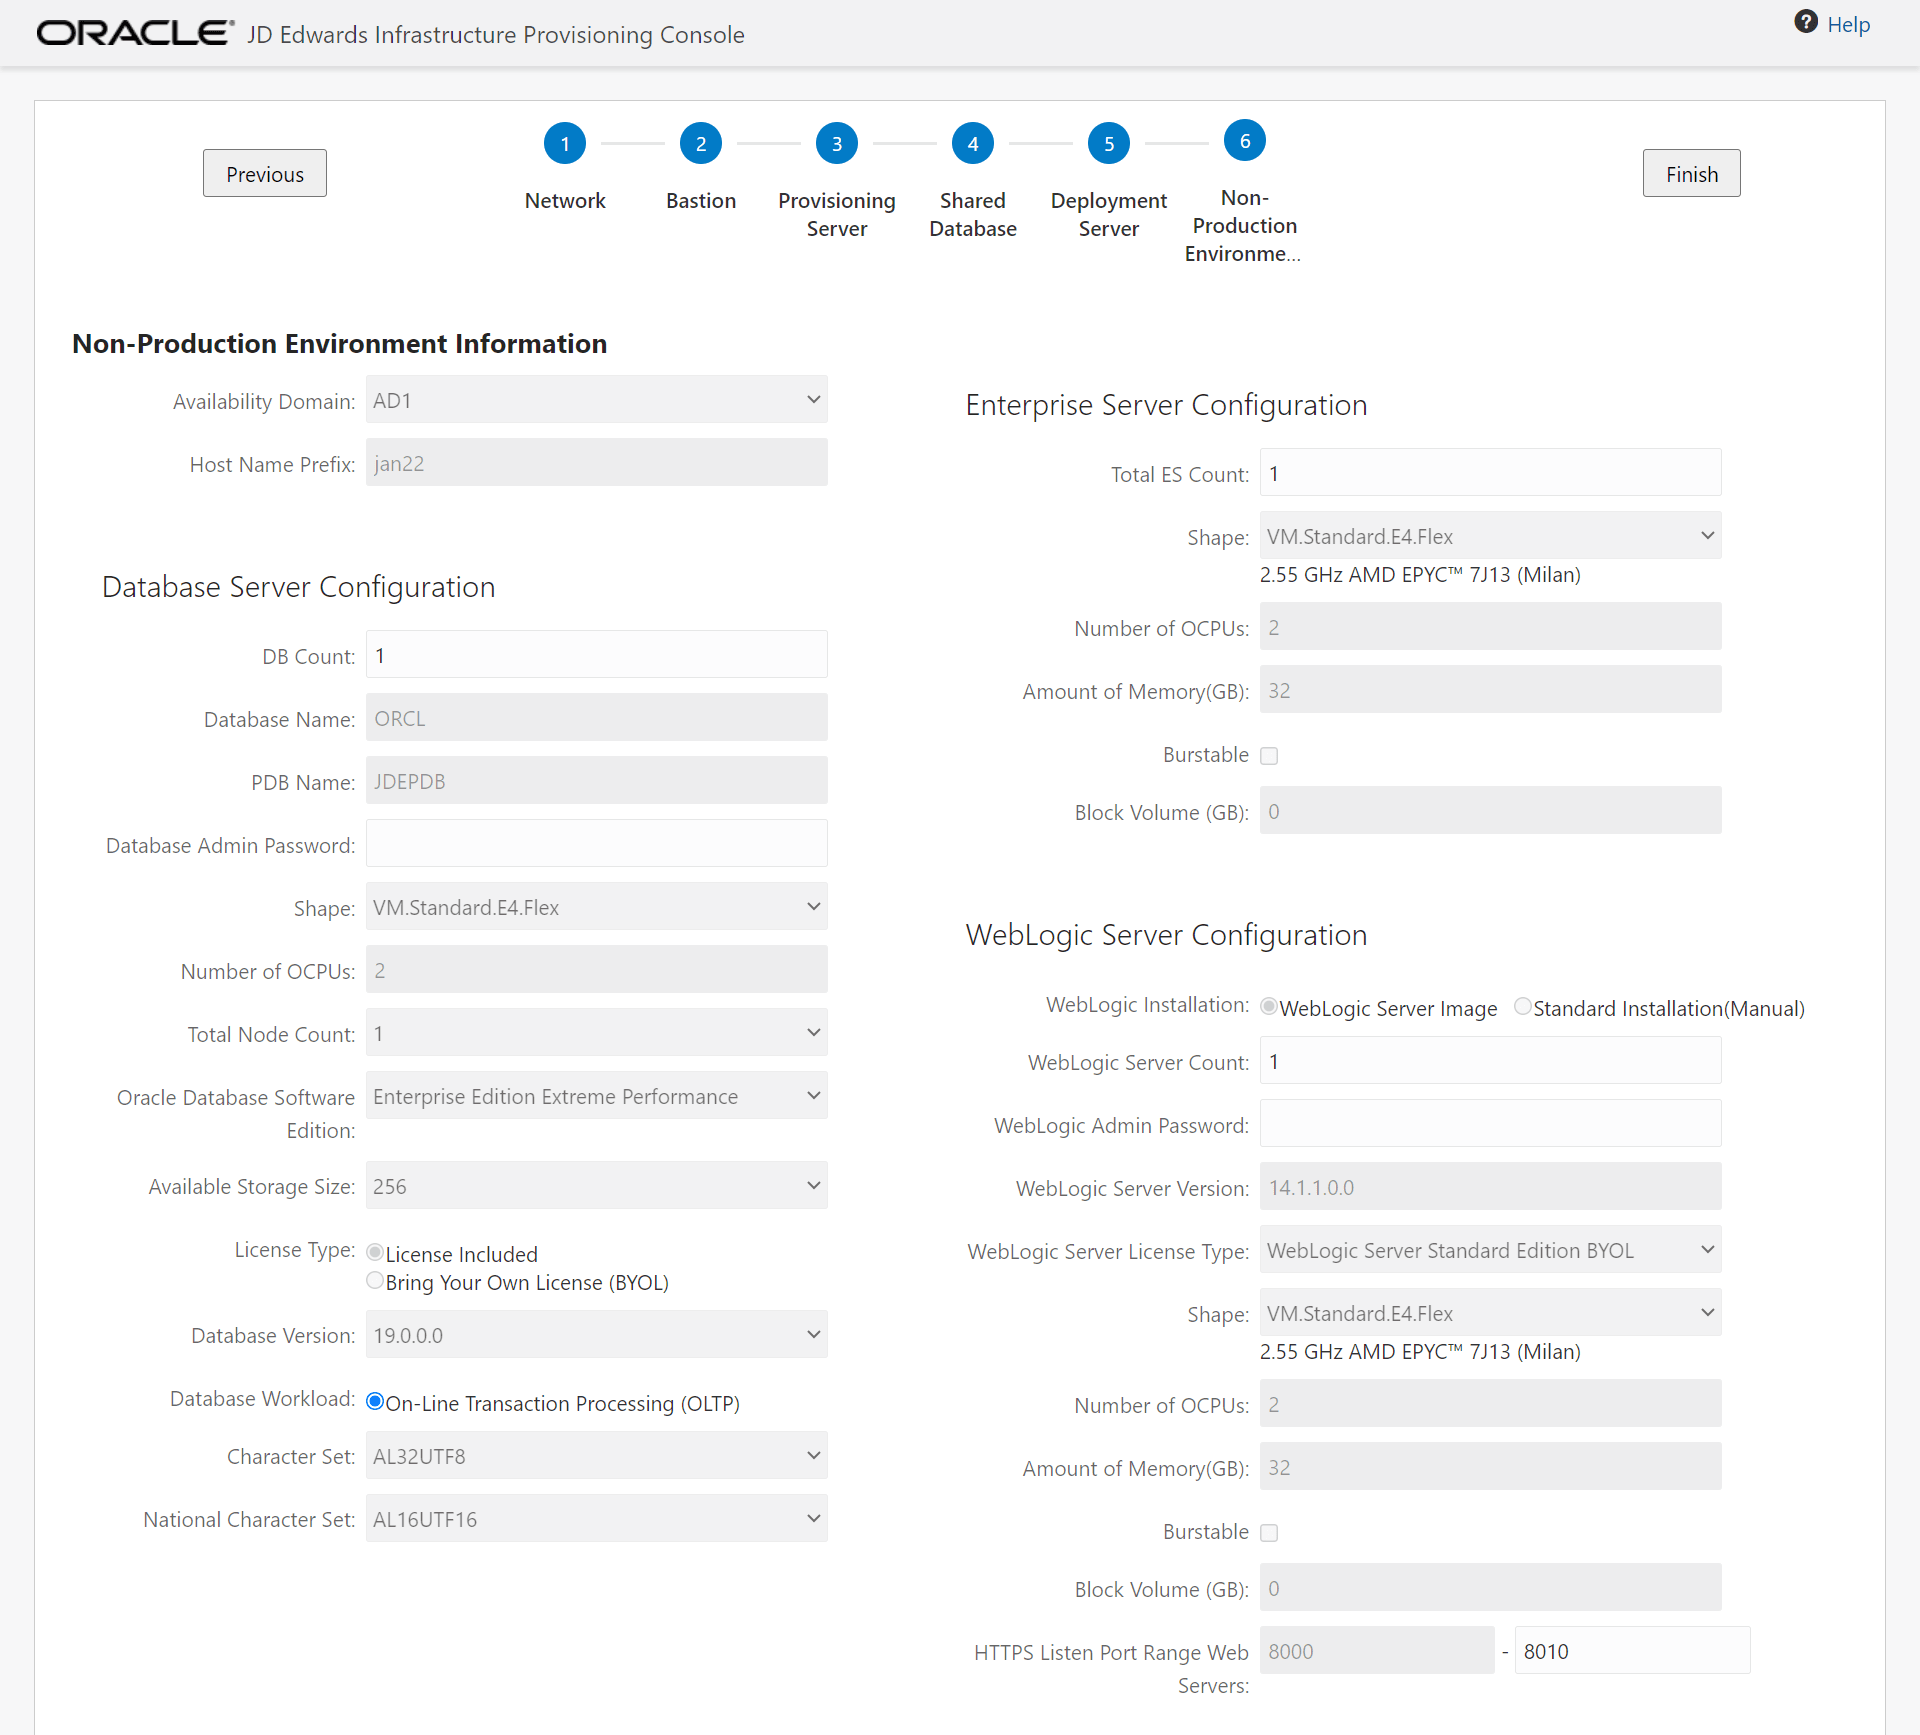Select Bring Your Own License (BYOL) option
The width and height of the screenshot is (1920, 1735).
[375, 1281]
